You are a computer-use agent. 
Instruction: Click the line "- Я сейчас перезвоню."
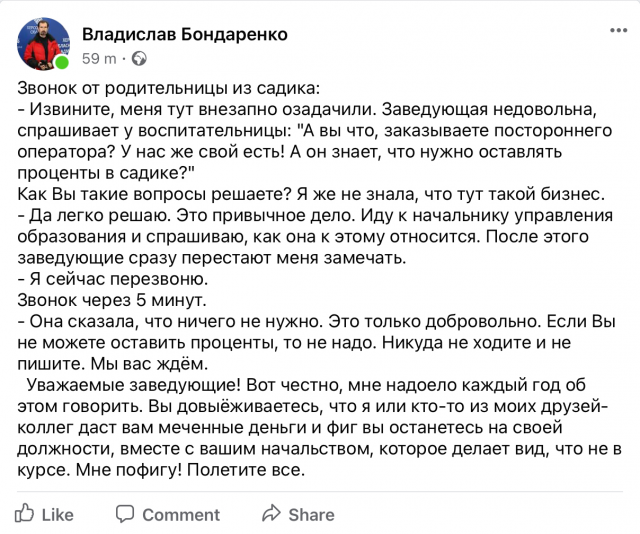tap(113, 279)
